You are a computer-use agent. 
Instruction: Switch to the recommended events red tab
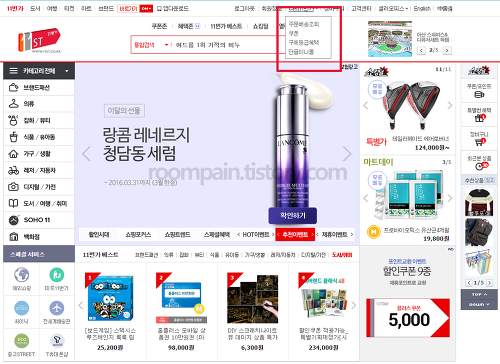[295, 235]
